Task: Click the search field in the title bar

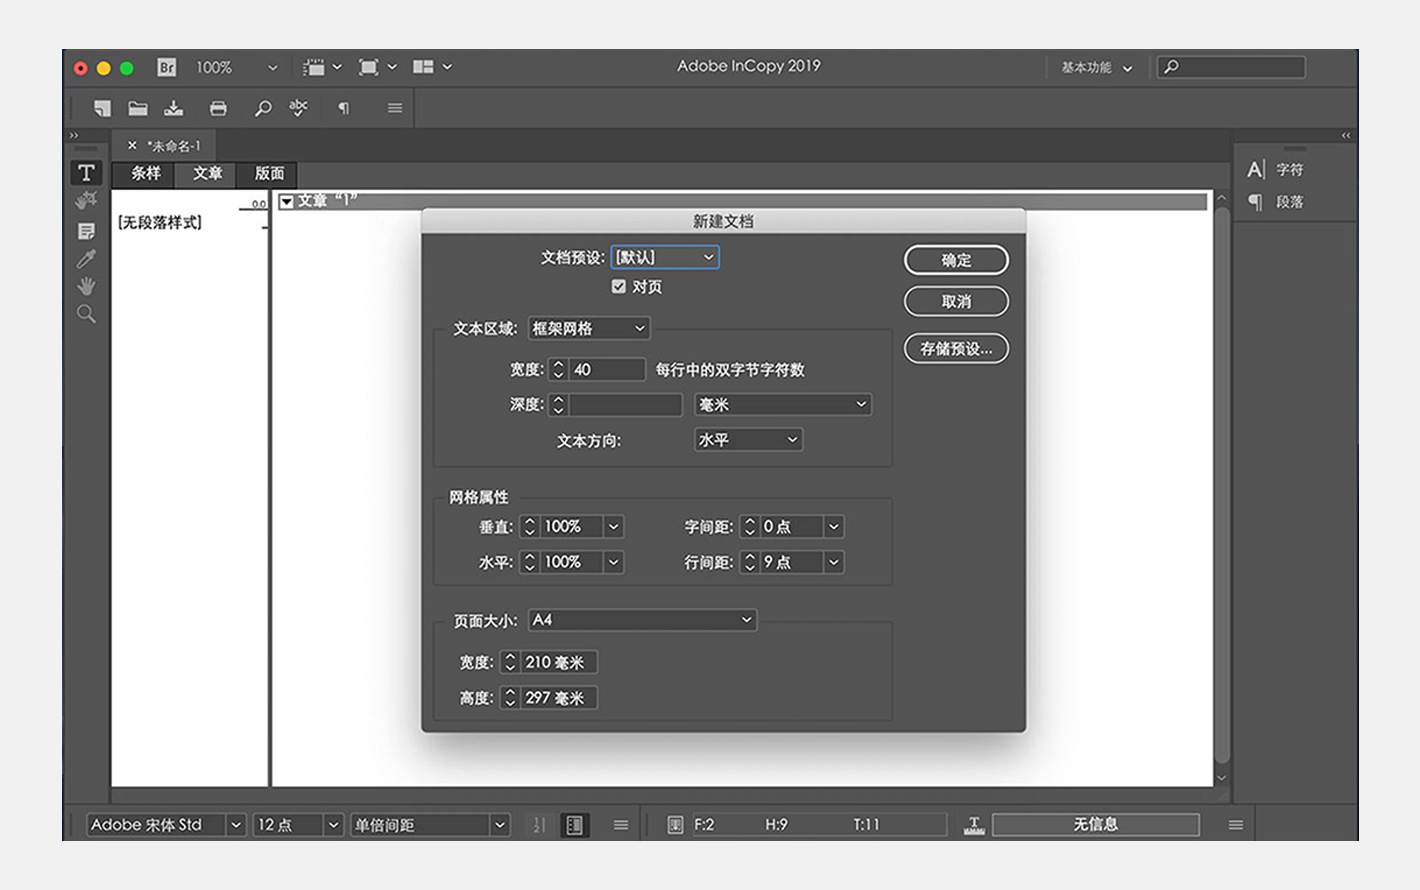Action: [x=1231, y=67]
